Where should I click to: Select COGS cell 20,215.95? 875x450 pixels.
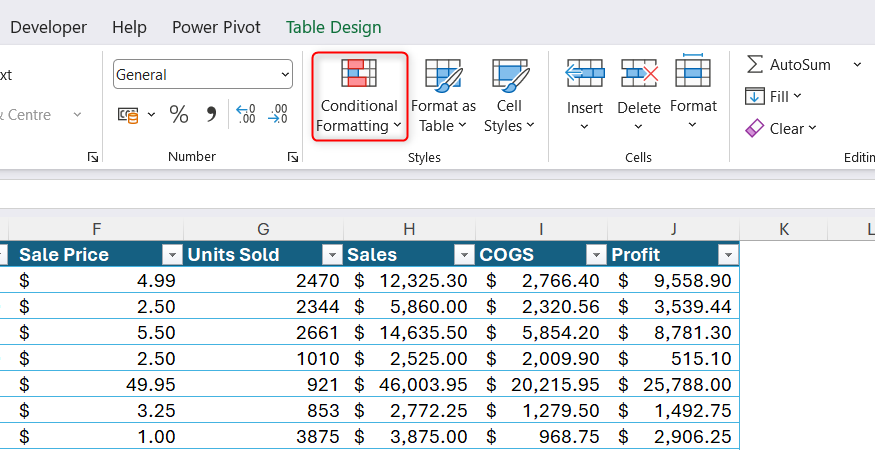(541, 384)
